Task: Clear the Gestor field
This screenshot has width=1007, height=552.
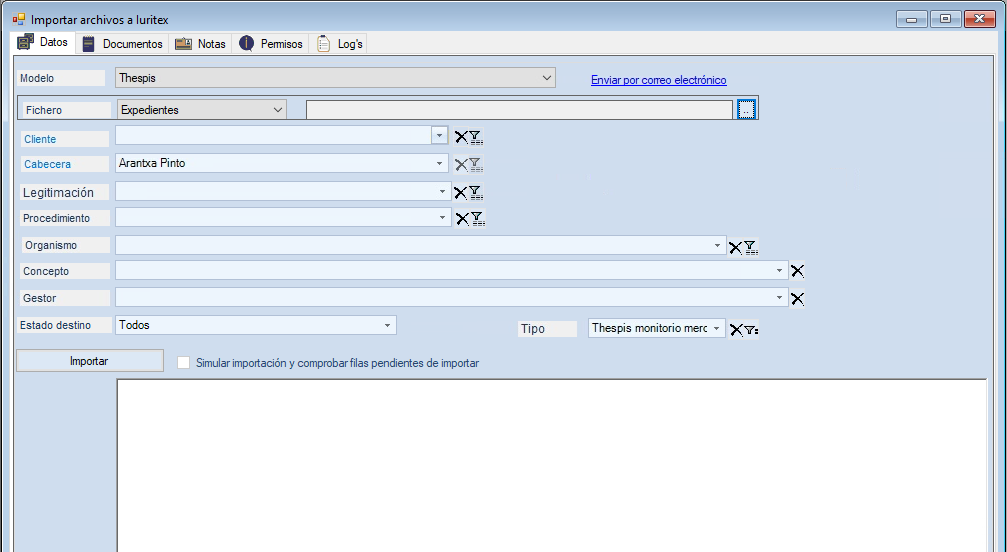Action: pyautogui.click(x=797, y=298)
